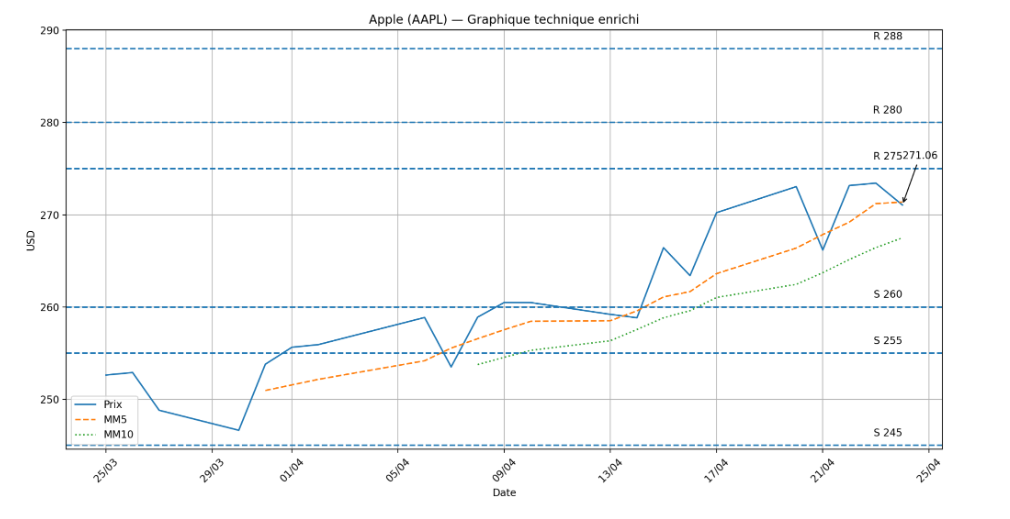The image size is (1010, 519).
Task: Click the "250" y-axis tick label
Action: [x=50, y=399]
